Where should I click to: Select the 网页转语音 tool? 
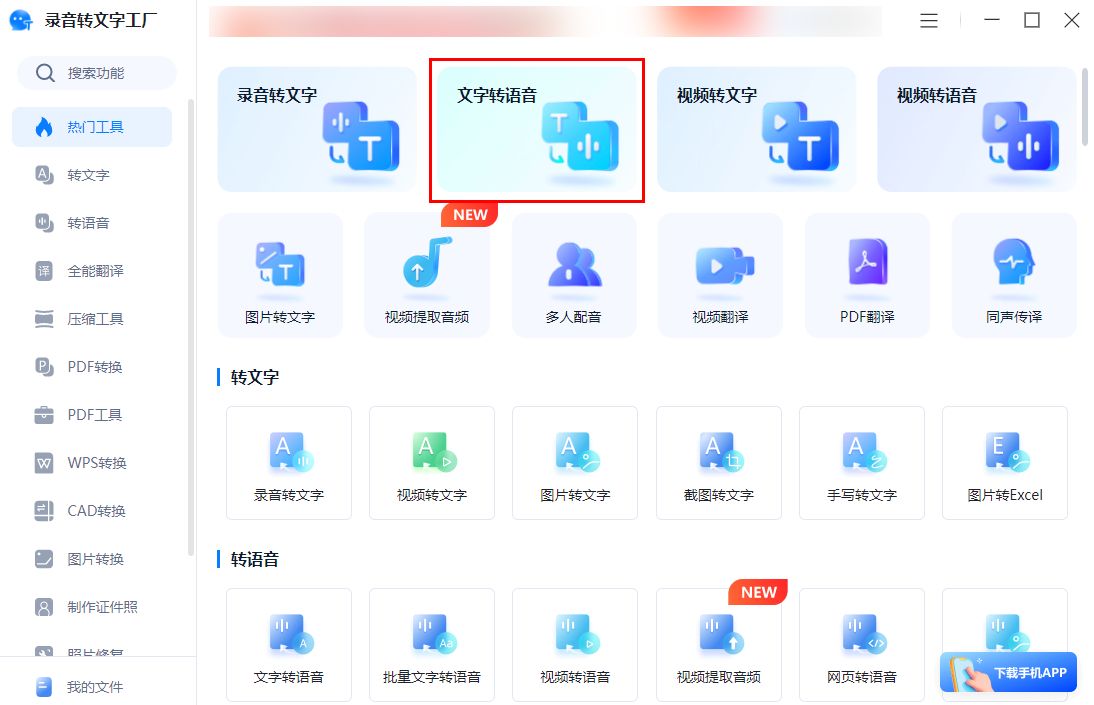click(x=862, y=645)
